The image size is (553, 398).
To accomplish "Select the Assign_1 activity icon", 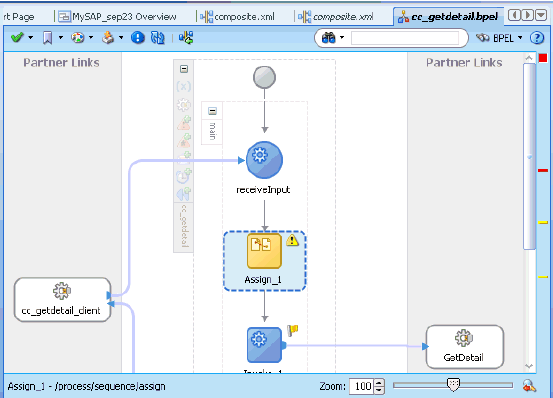I will pos(264,251).
